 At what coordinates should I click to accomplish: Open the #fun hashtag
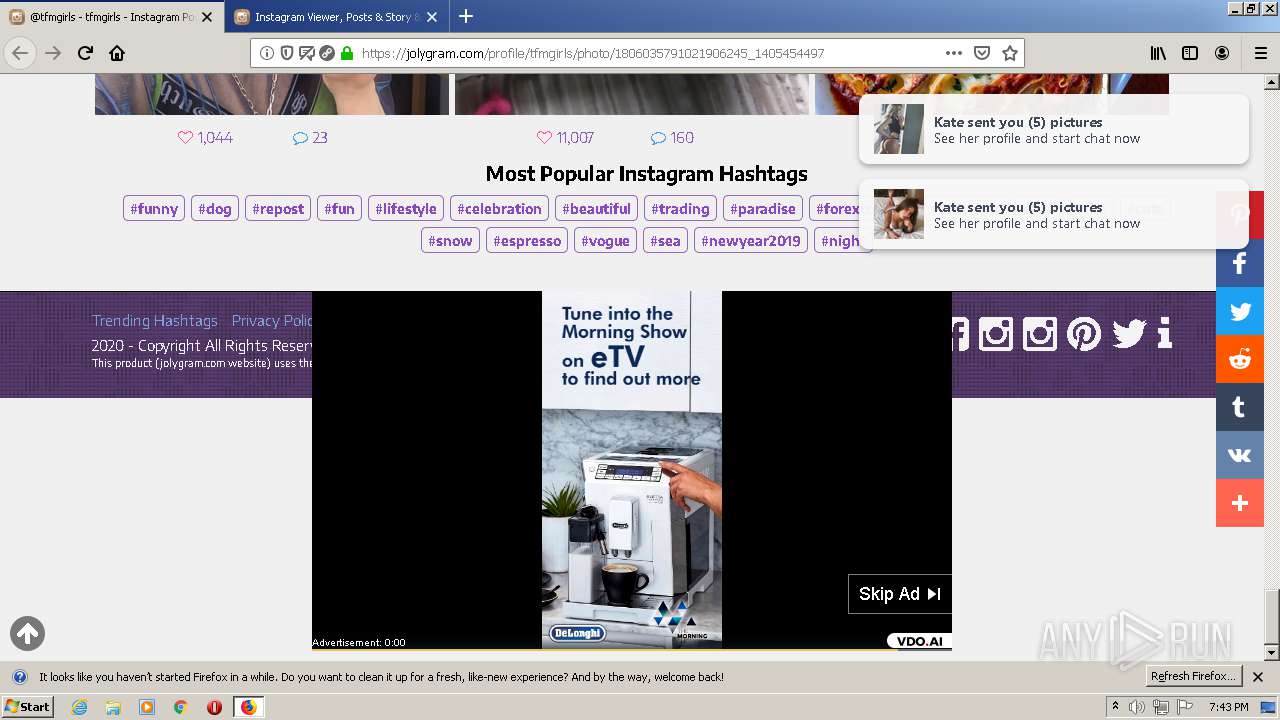point(339,209)
